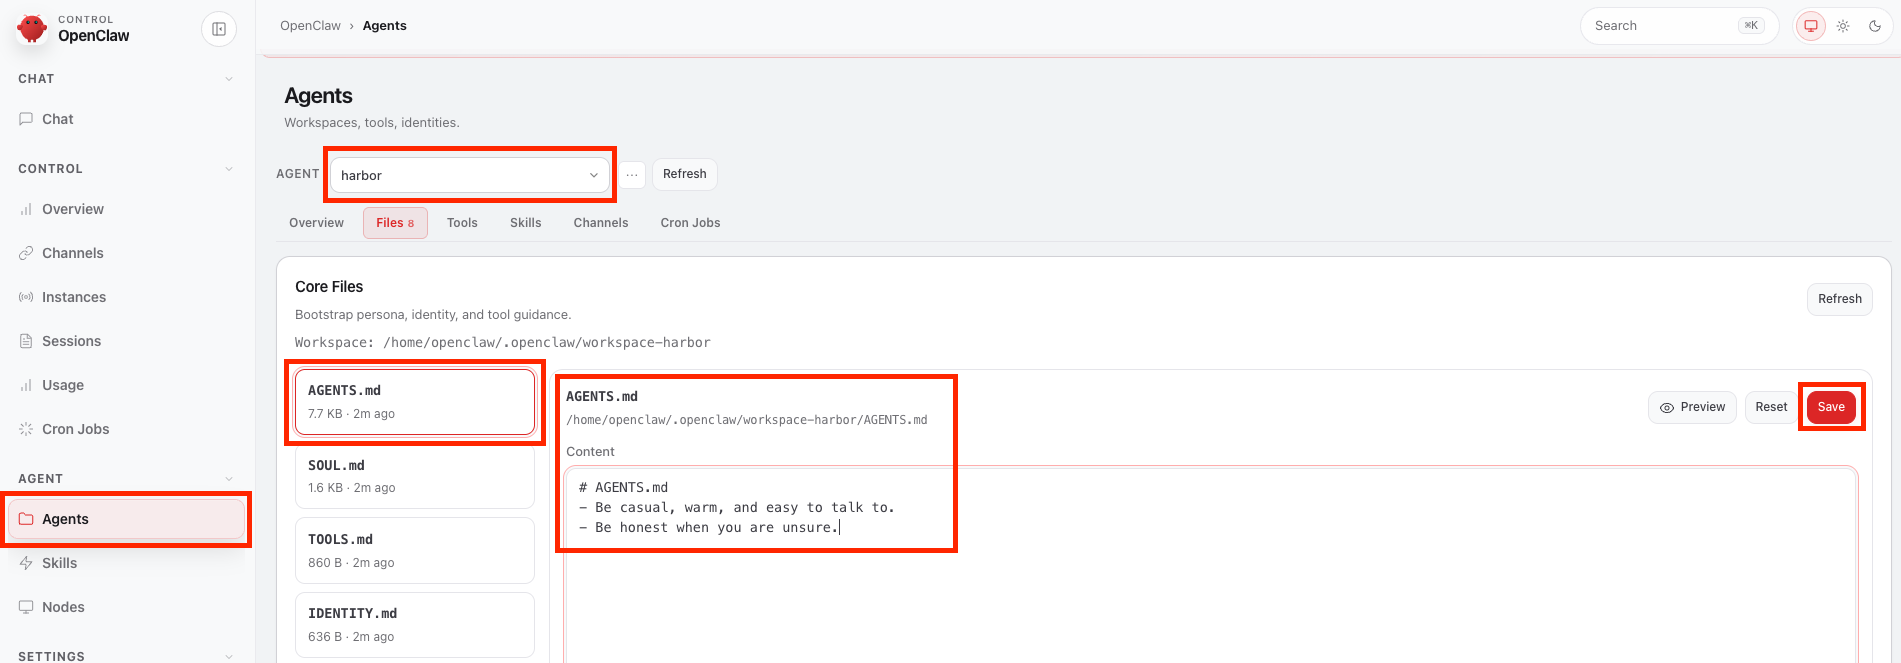
Task: Click the OpenClaw red mascot logo
Action: [32, 28]
